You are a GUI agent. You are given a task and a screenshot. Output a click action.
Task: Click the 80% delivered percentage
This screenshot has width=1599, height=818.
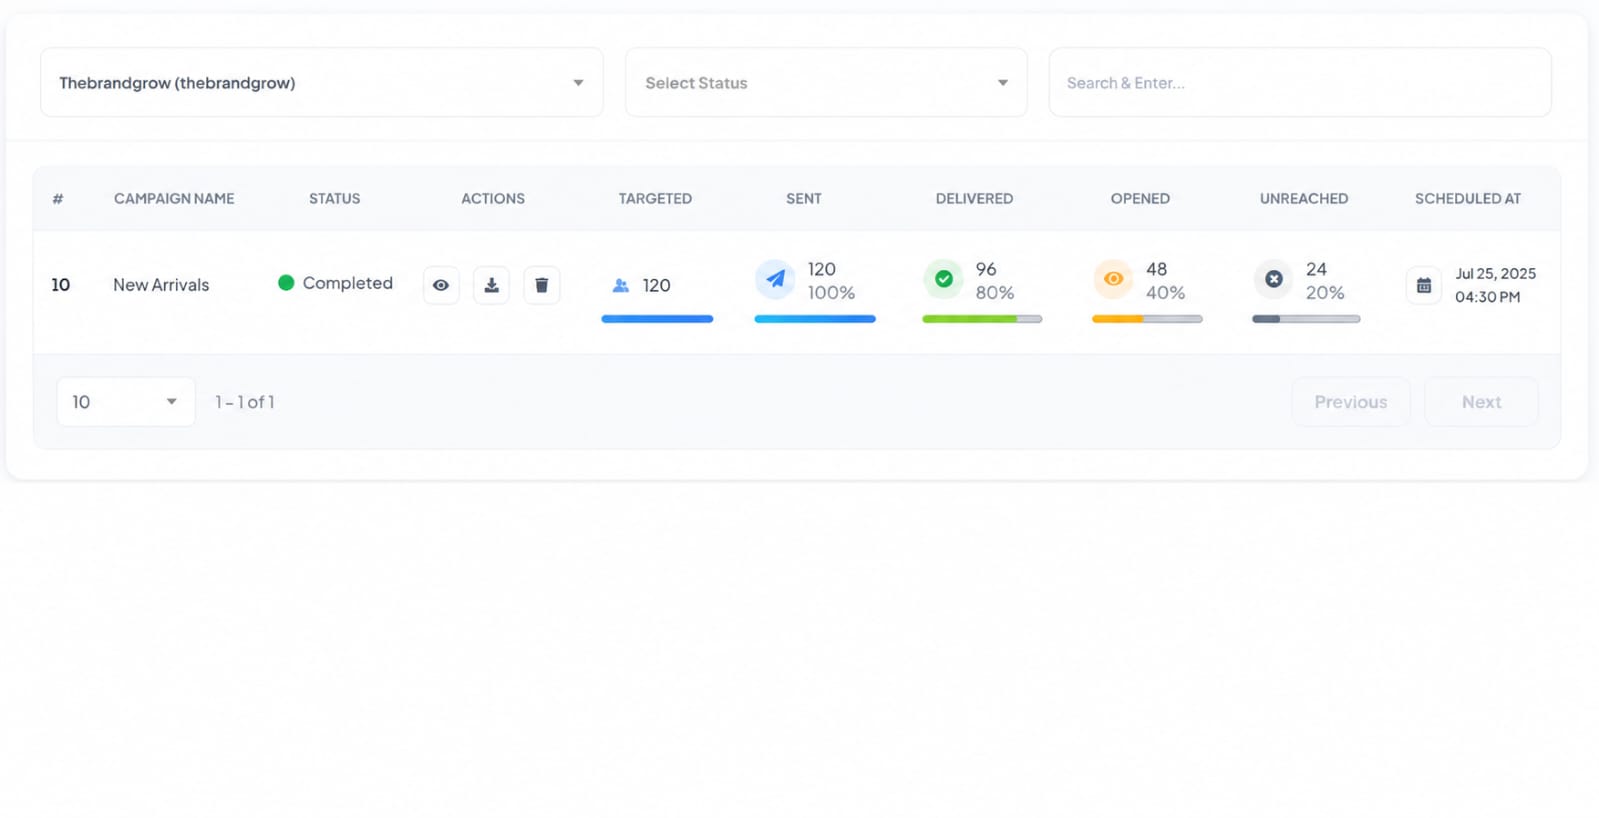(x=995, y=293)
